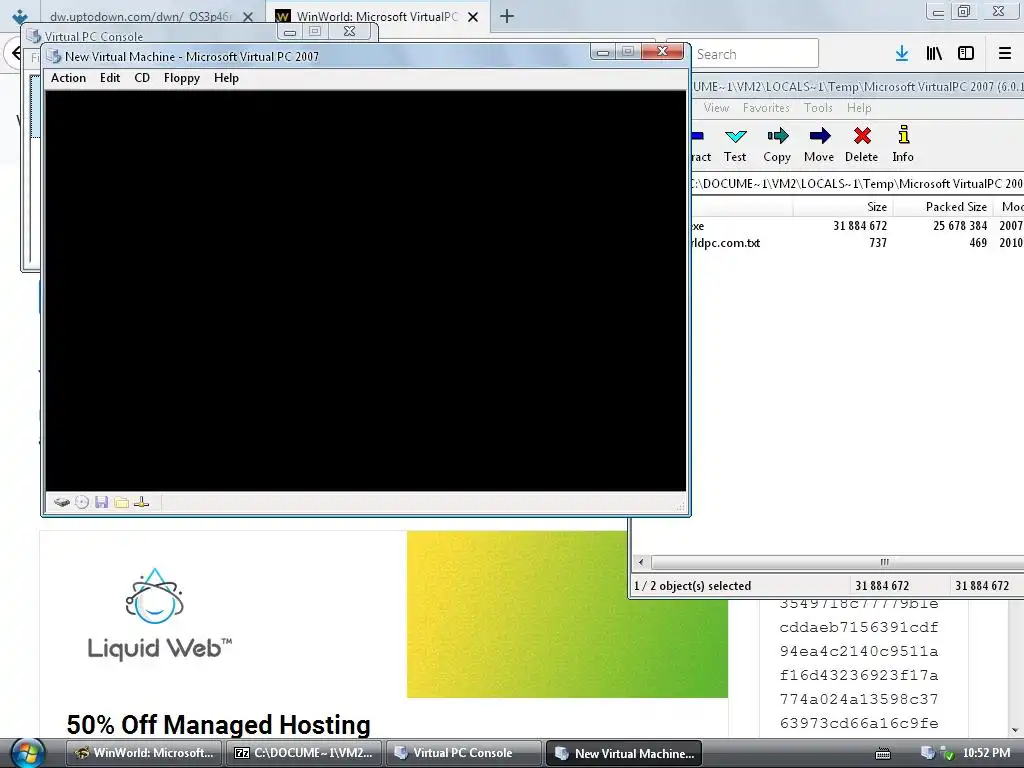This screenshot has width=1024, height=768.
Task: Click the shared folders icon in Virtual PC status bar
Action: pos(121,502)
